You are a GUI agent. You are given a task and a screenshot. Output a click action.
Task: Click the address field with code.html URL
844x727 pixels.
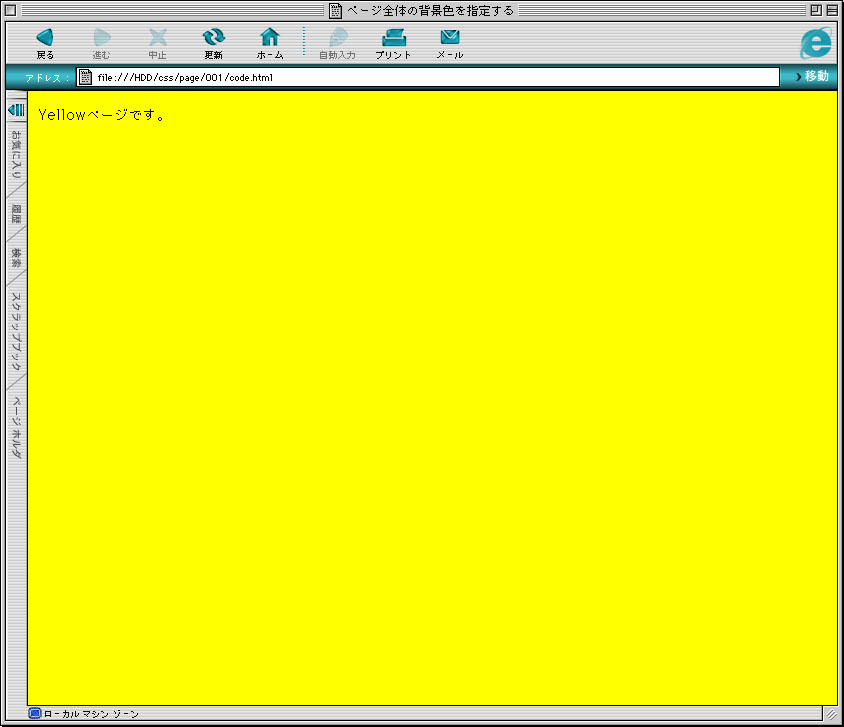coord(430,77)
